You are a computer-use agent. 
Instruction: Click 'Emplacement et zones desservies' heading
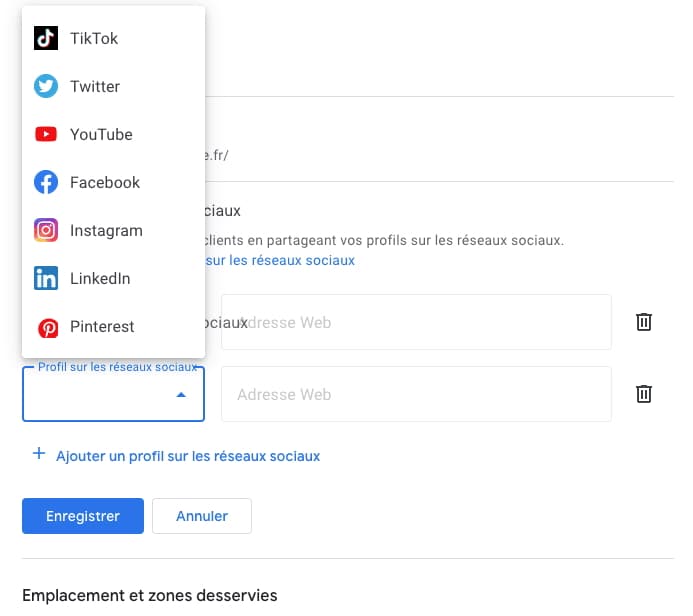click(x=150, y=595)
